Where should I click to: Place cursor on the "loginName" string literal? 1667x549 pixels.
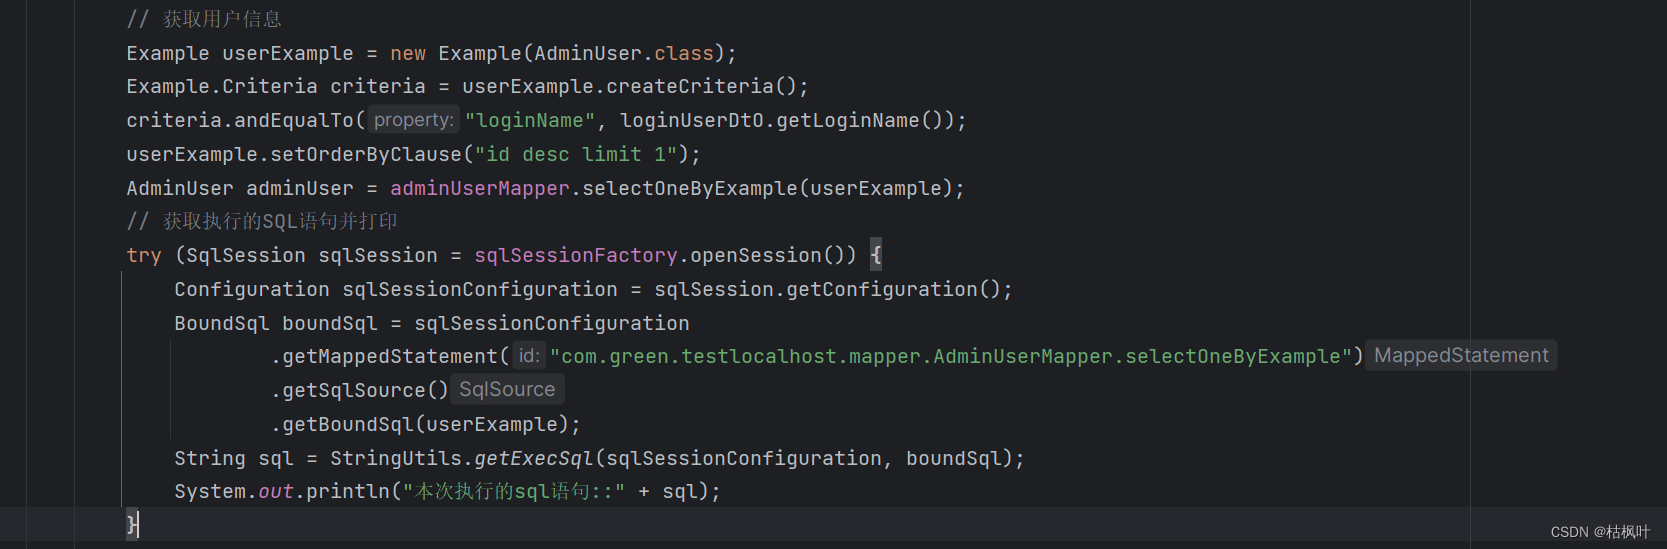(531, 121)
